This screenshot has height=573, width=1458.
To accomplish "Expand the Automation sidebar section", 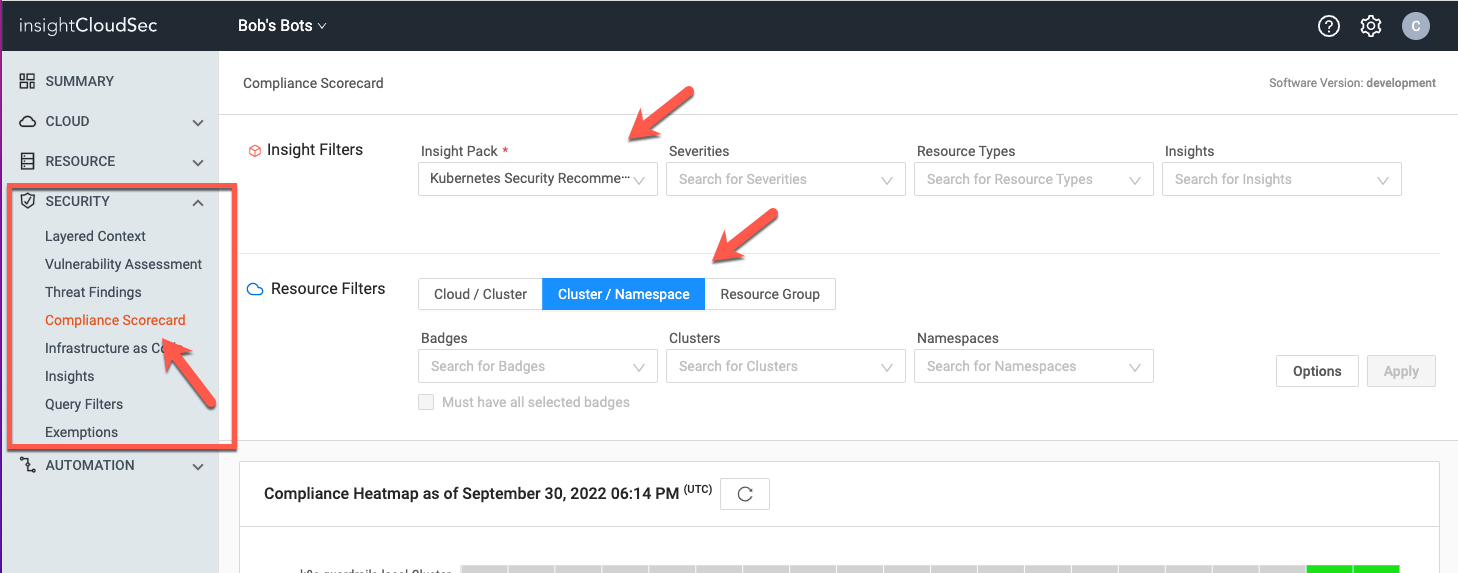I will pyautogui.click(x=198, y=466).
